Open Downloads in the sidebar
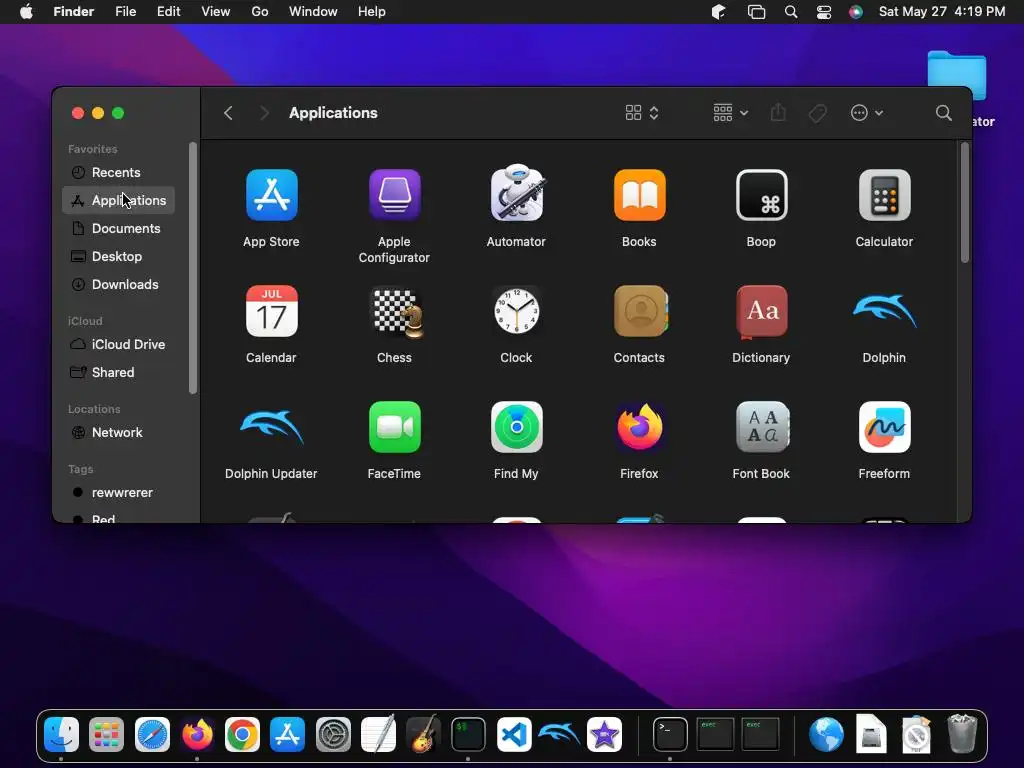This screenshot has width=1024, height=768. tap(118, 285)
